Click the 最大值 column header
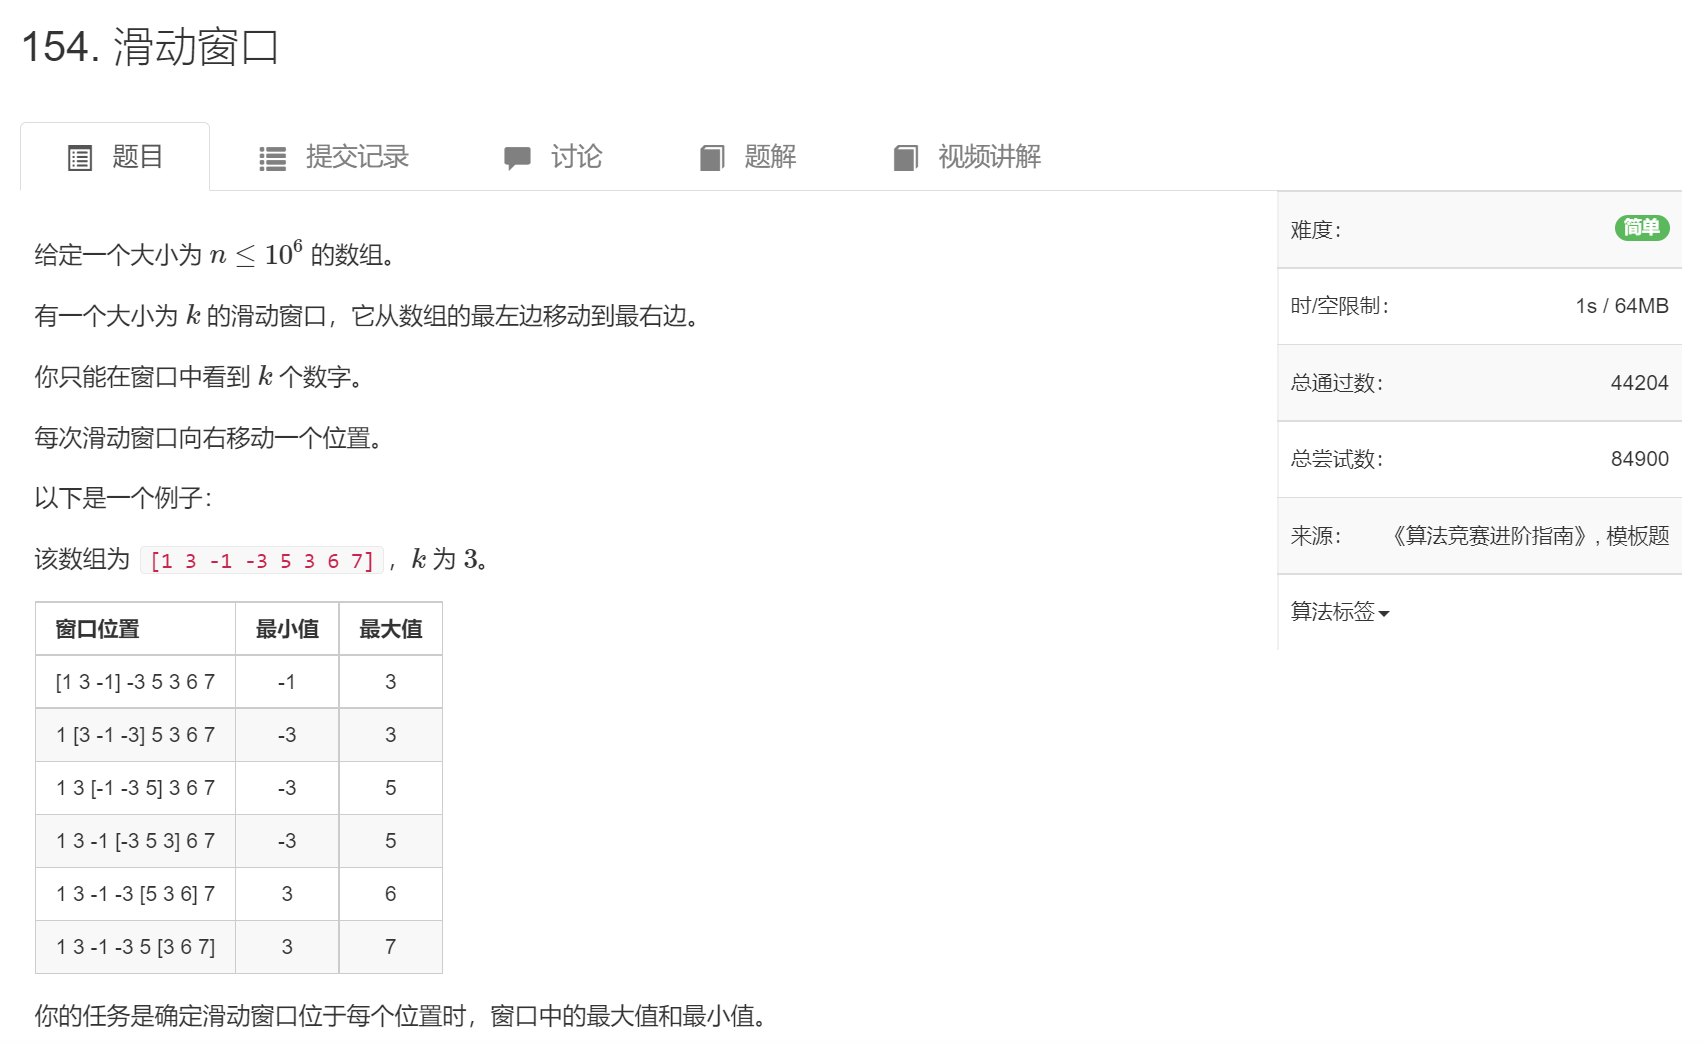Viewport: 1704px width, 1043px height. tap(391, 629)
